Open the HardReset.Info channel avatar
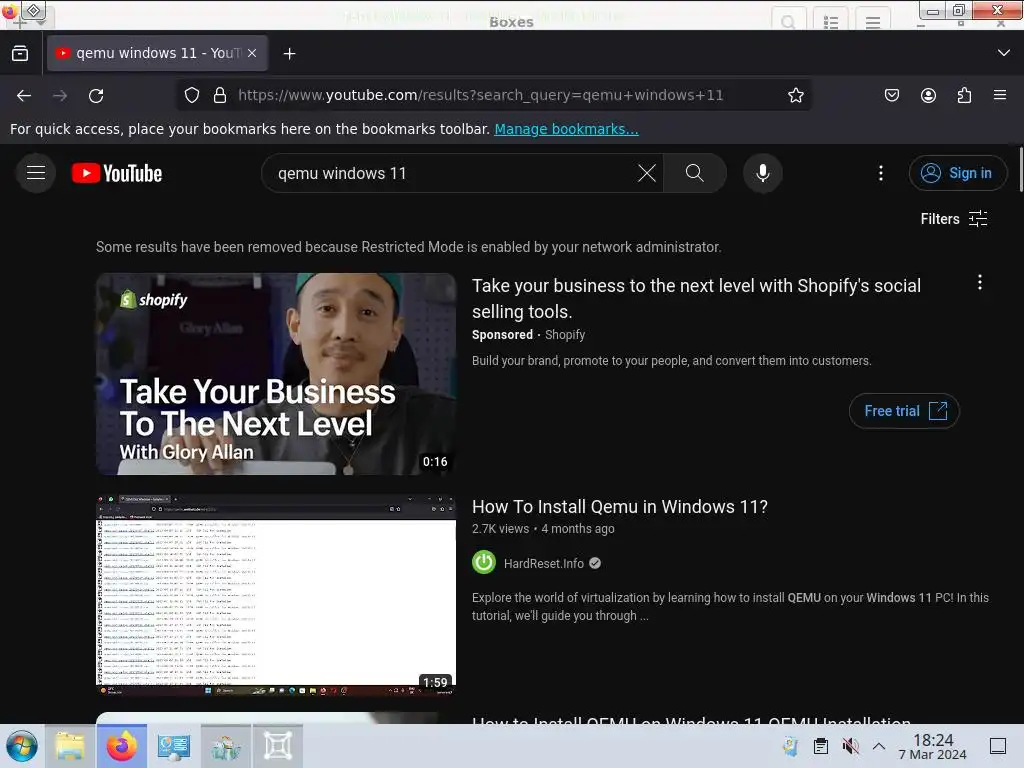This screenshot has height=768, width=1024. [484, 563]
